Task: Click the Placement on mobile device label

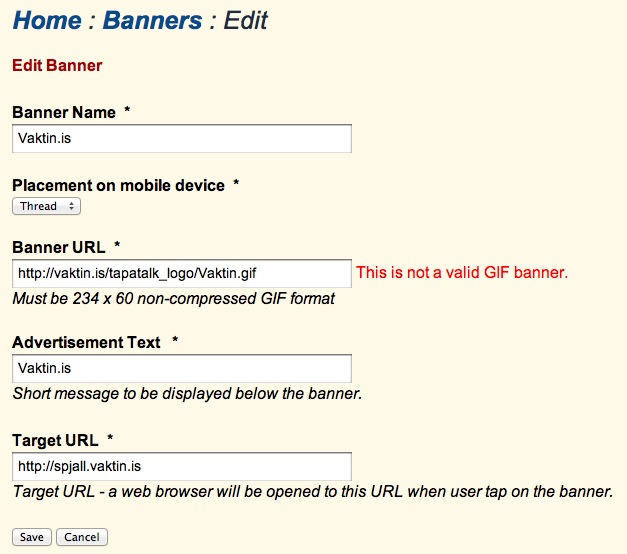Action: (x=118, y=185)
